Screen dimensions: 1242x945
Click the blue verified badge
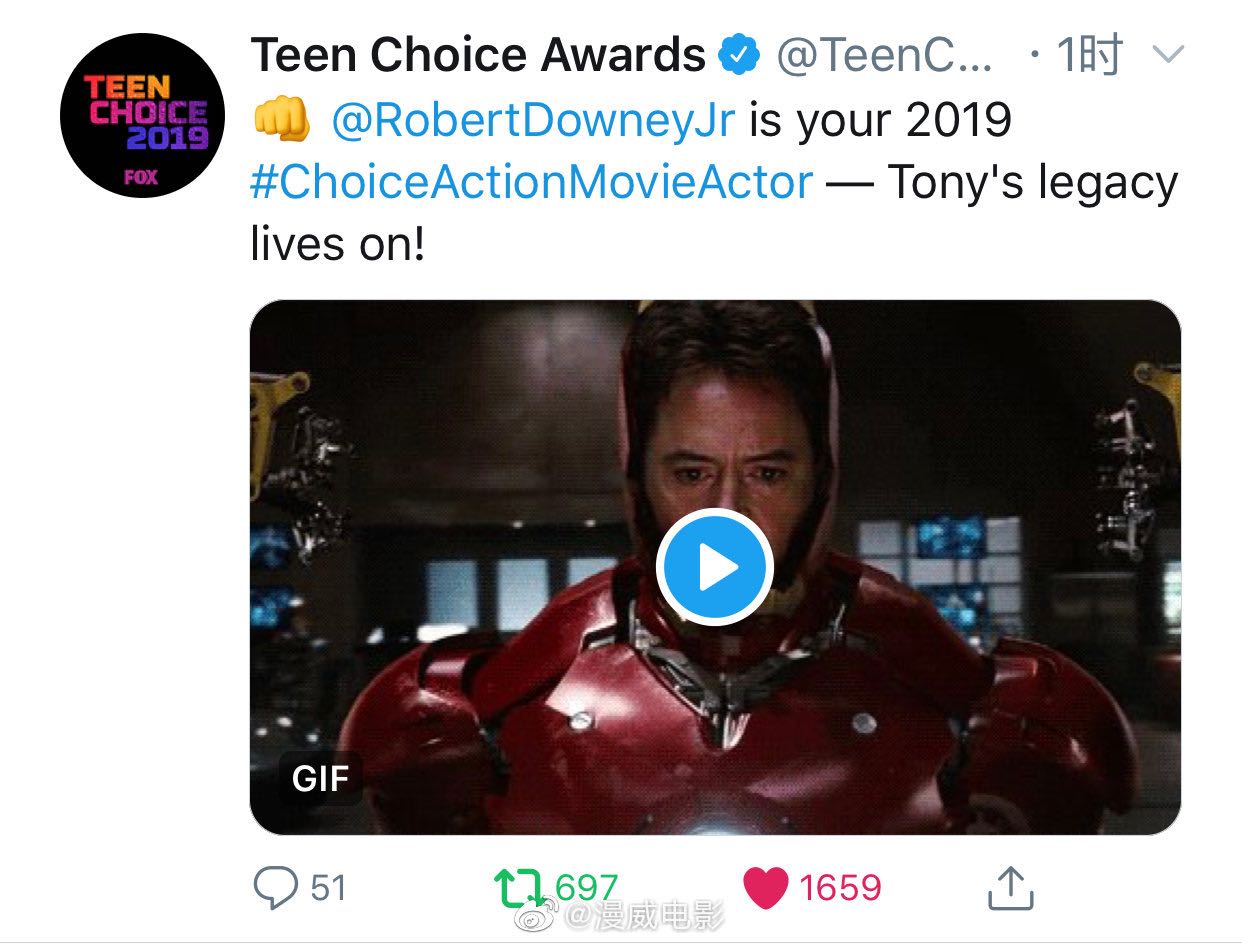740,56
